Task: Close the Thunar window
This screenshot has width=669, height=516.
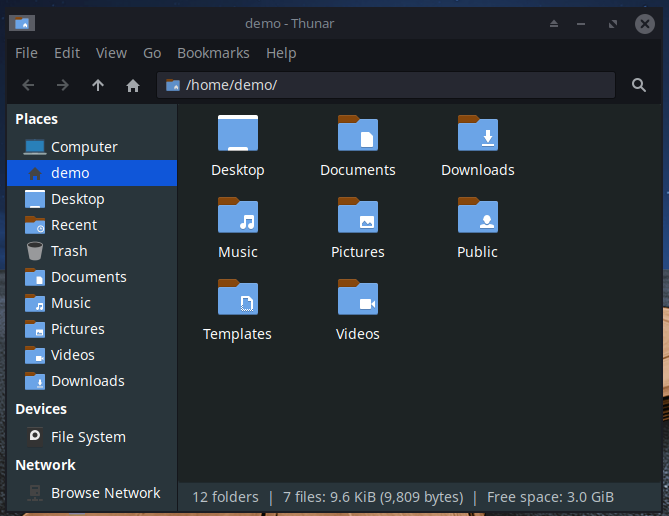Action: pos(645,23)
